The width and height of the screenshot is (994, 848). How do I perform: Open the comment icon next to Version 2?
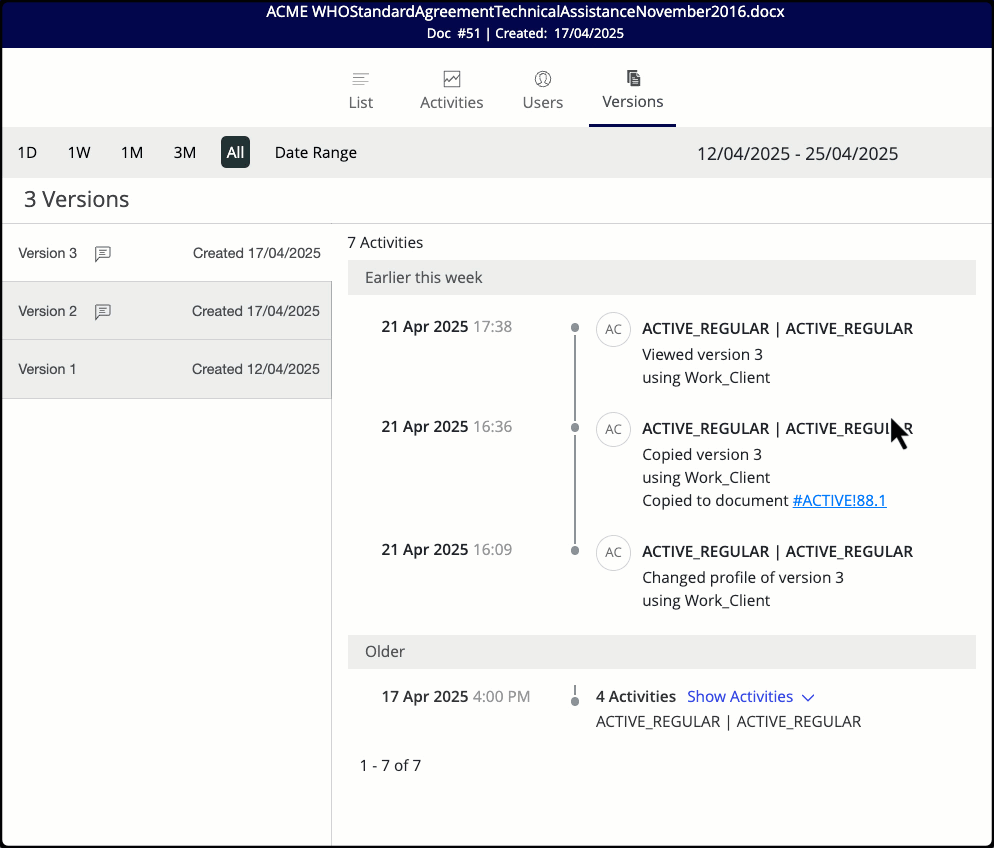click(x=102, y=311)
